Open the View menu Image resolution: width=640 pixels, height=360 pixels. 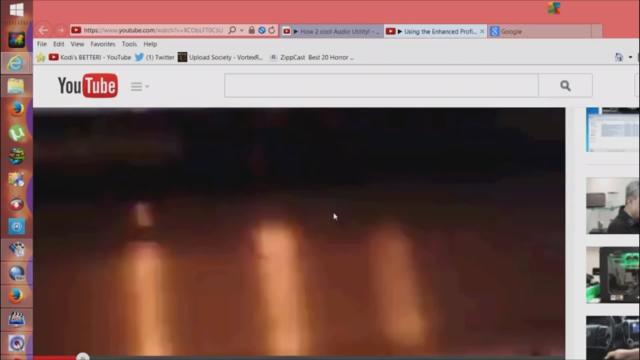[x=77, y=44]
